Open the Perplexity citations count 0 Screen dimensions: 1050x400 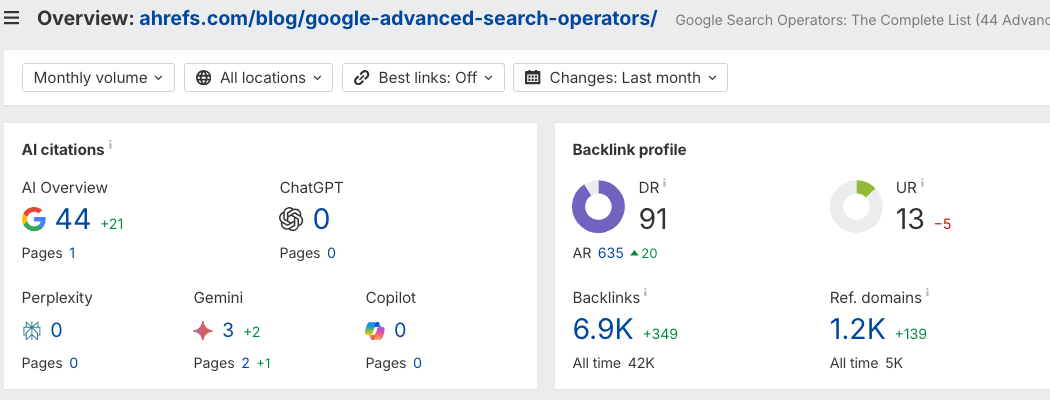pos(56,330)
